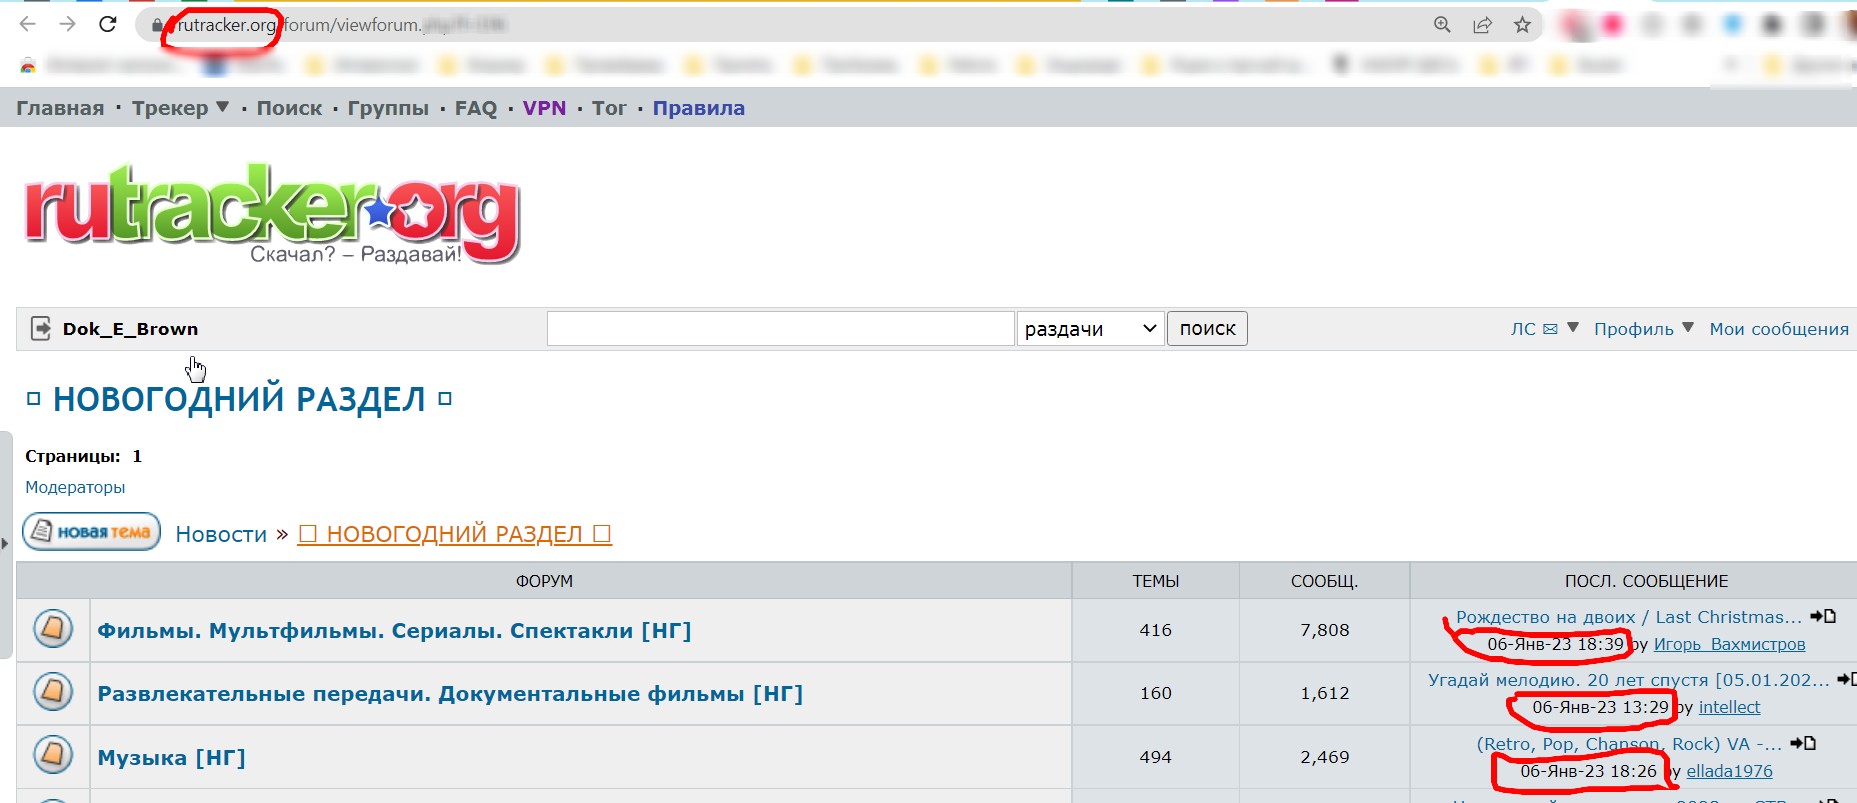Viewport: 1857px width, 803px height.
Task: Click forum icon for Развлекательные передачи row
Action: pyautogui.click(x=53, y=692)
